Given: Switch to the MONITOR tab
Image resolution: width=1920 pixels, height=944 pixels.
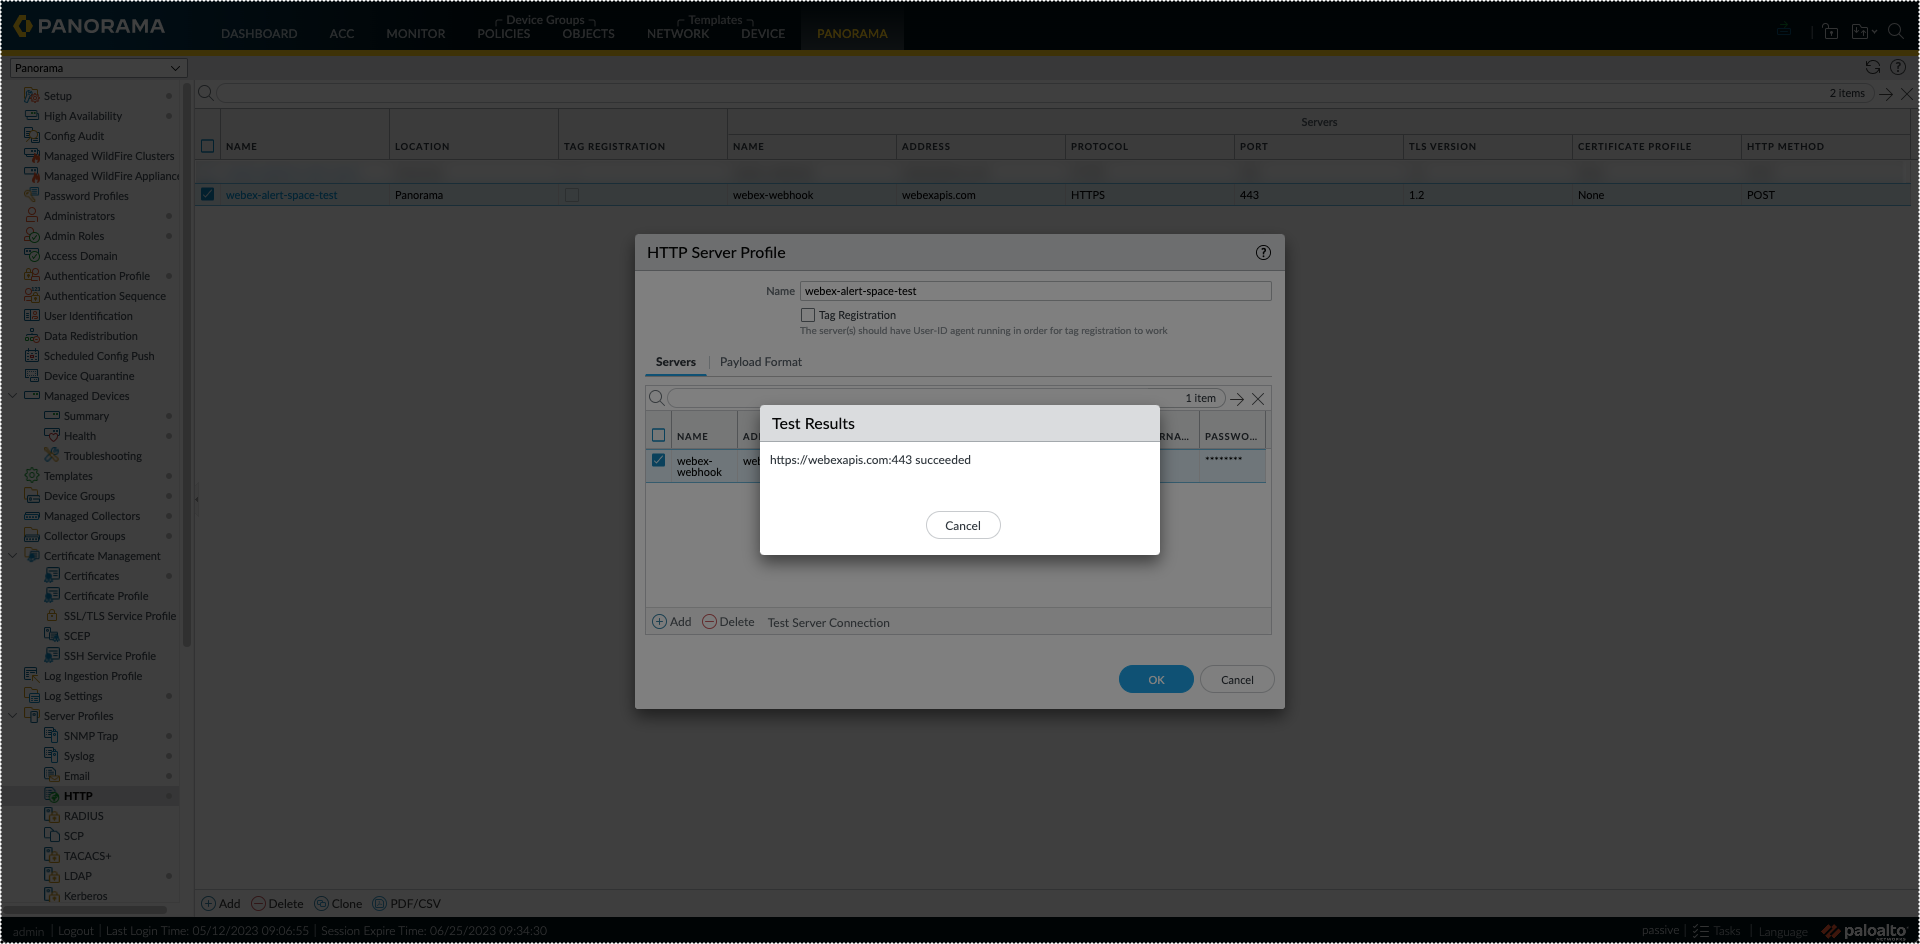Looking at the screenshot, I should pyautogui.click(x=416, y=34).
